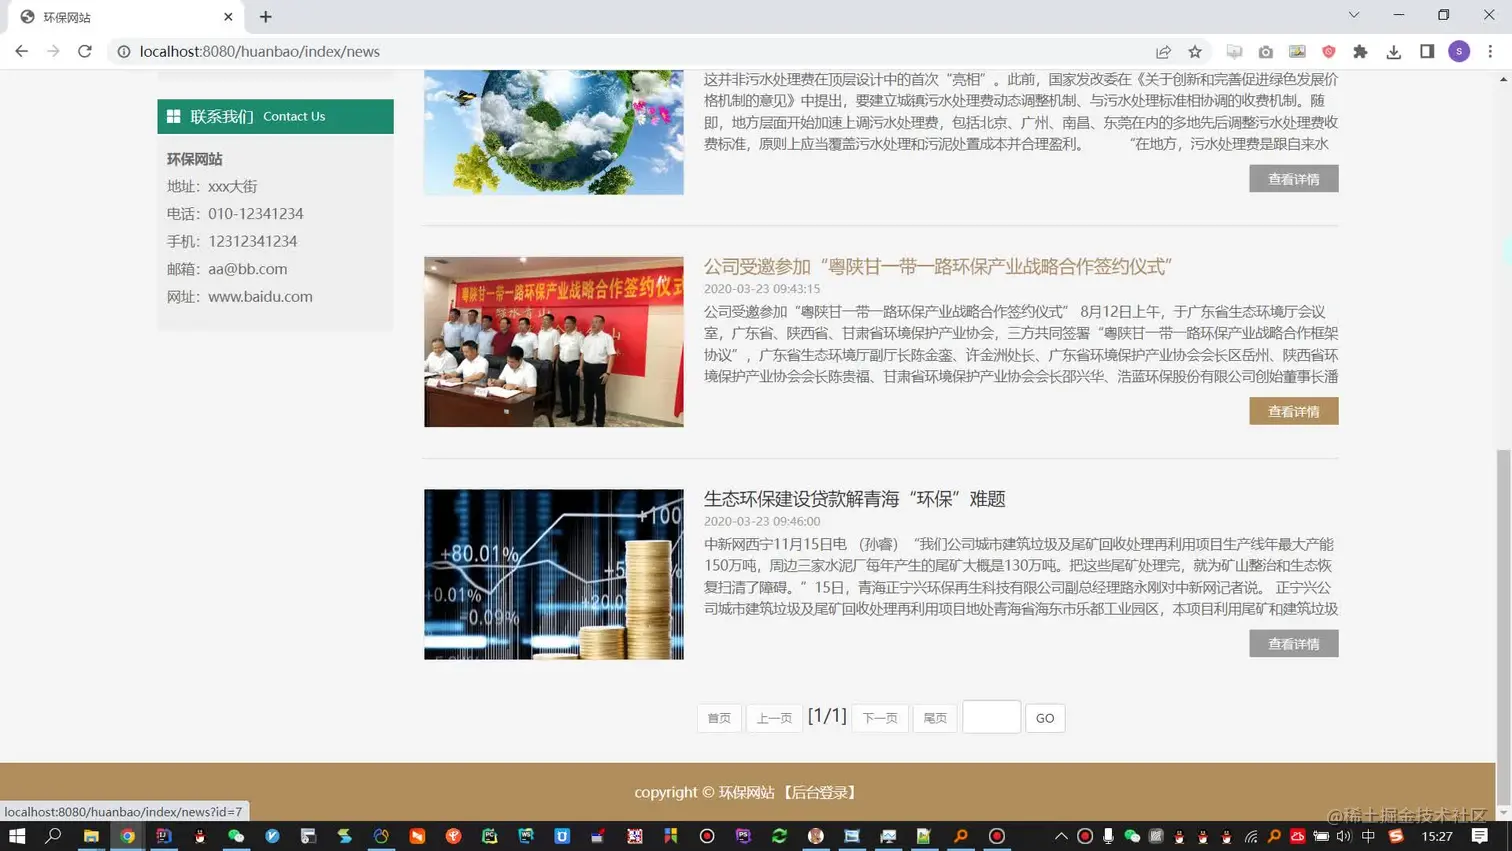Show hidden system tray icons
Screen dimensions: 1512x851
click(x=1061, y=836)
